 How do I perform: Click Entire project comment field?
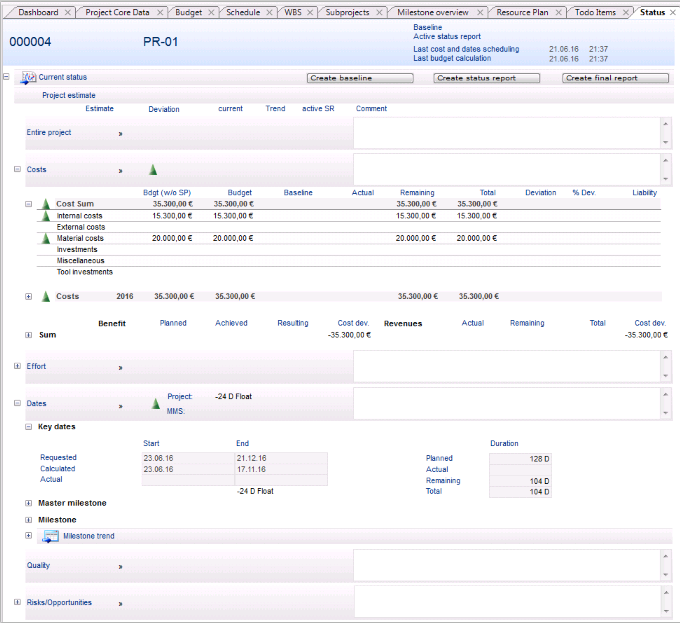(507, 133)
